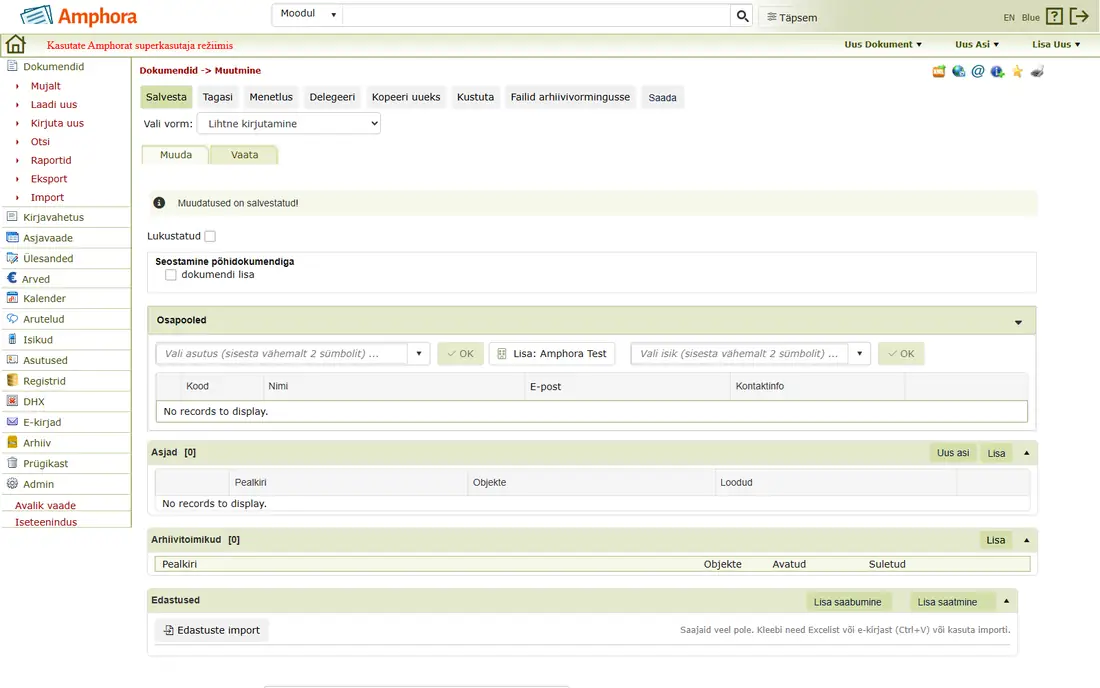Switch to the Vaata tab
This screenshot has width=1100, height=688.
[x=244, y=155]
